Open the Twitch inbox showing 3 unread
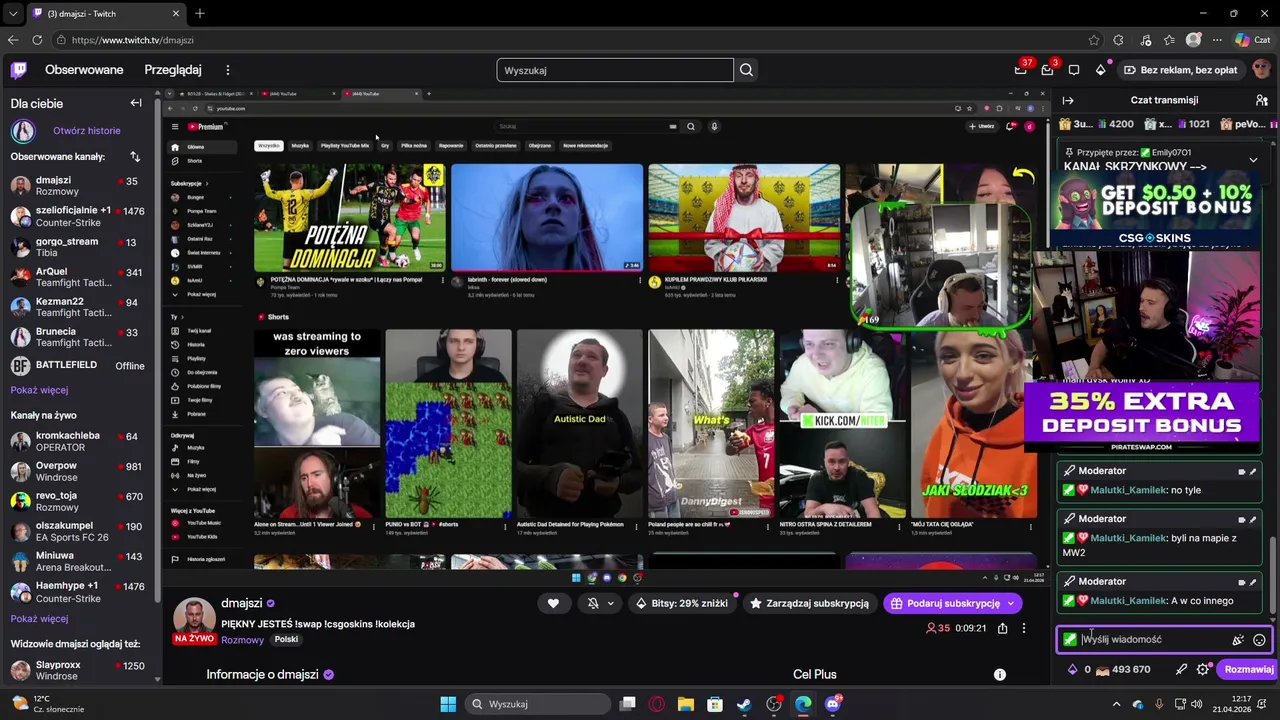 1047,70
